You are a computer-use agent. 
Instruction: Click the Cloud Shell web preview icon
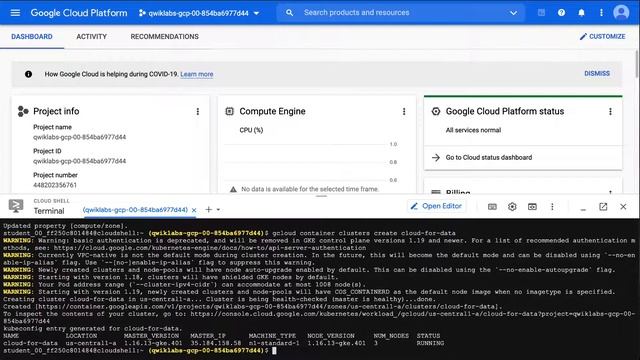[532, 207]
